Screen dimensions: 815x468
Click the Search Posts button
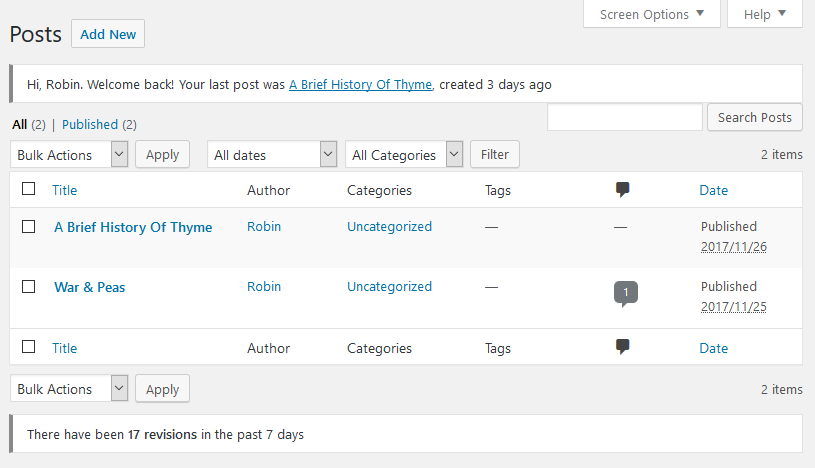[754, 117]
